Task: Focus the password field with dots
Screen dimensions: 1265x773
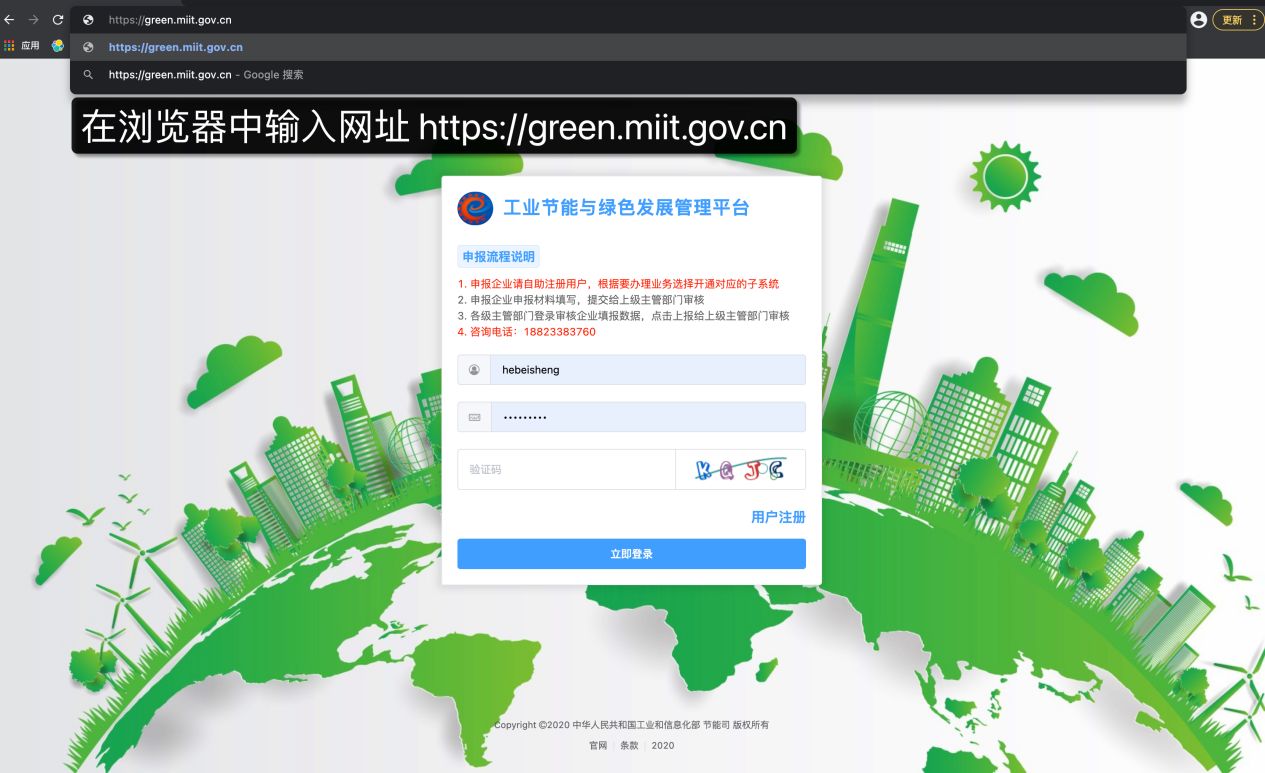Action: [647, 417]
